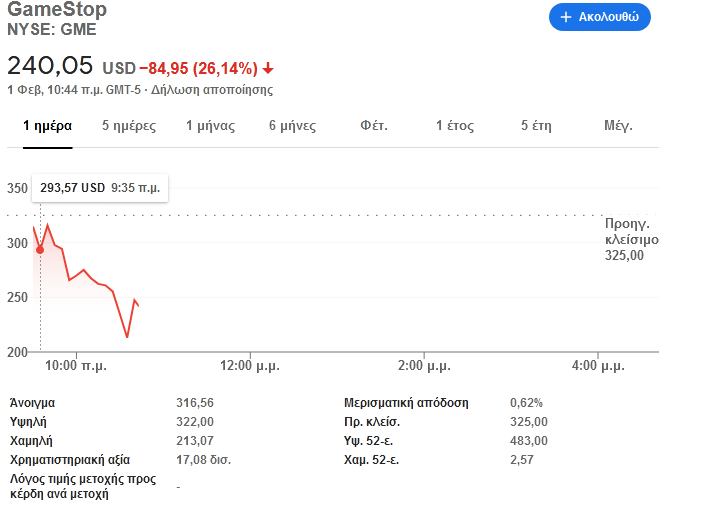This screenshot has width=708, height=515.
Task: Click the 350 y-axis label
Action: click(17, 188)
